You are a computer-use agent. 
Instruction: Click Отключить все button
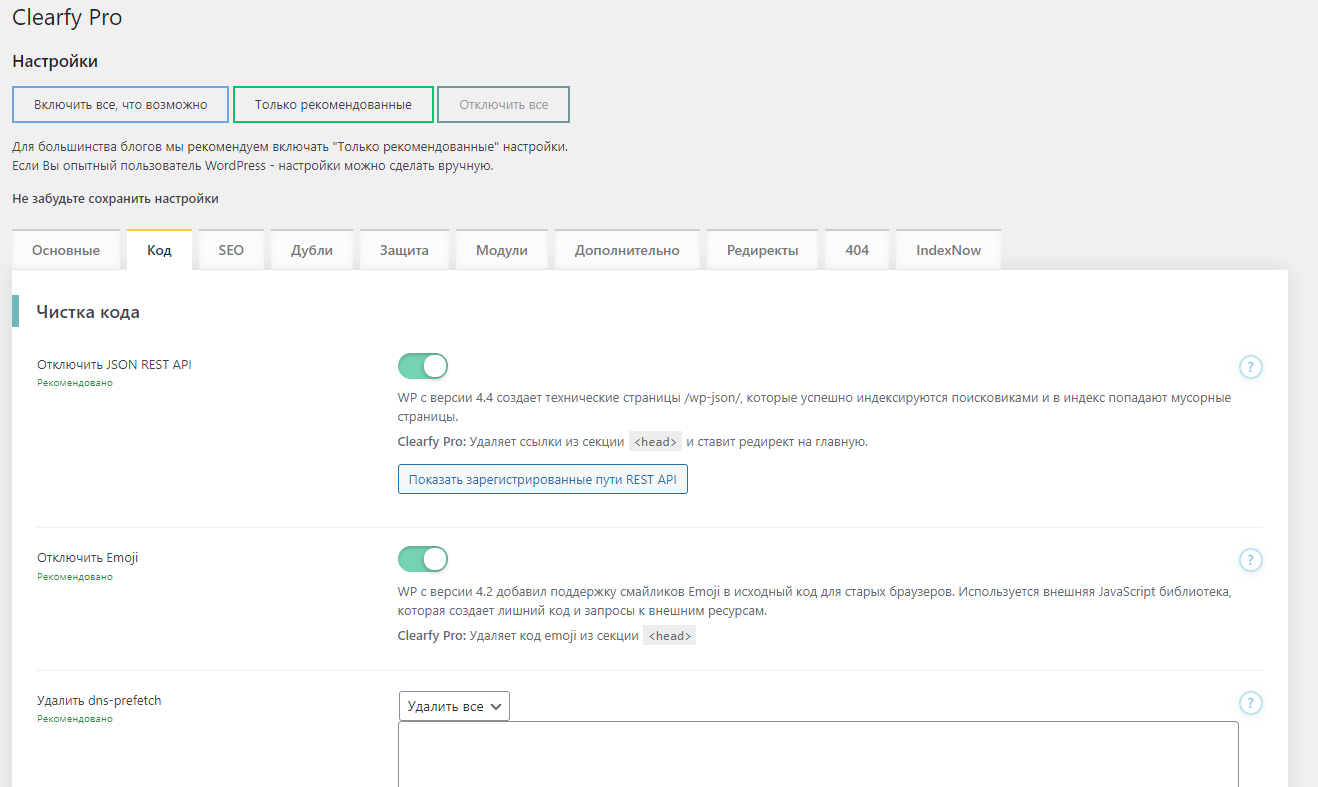coord(504,104)
